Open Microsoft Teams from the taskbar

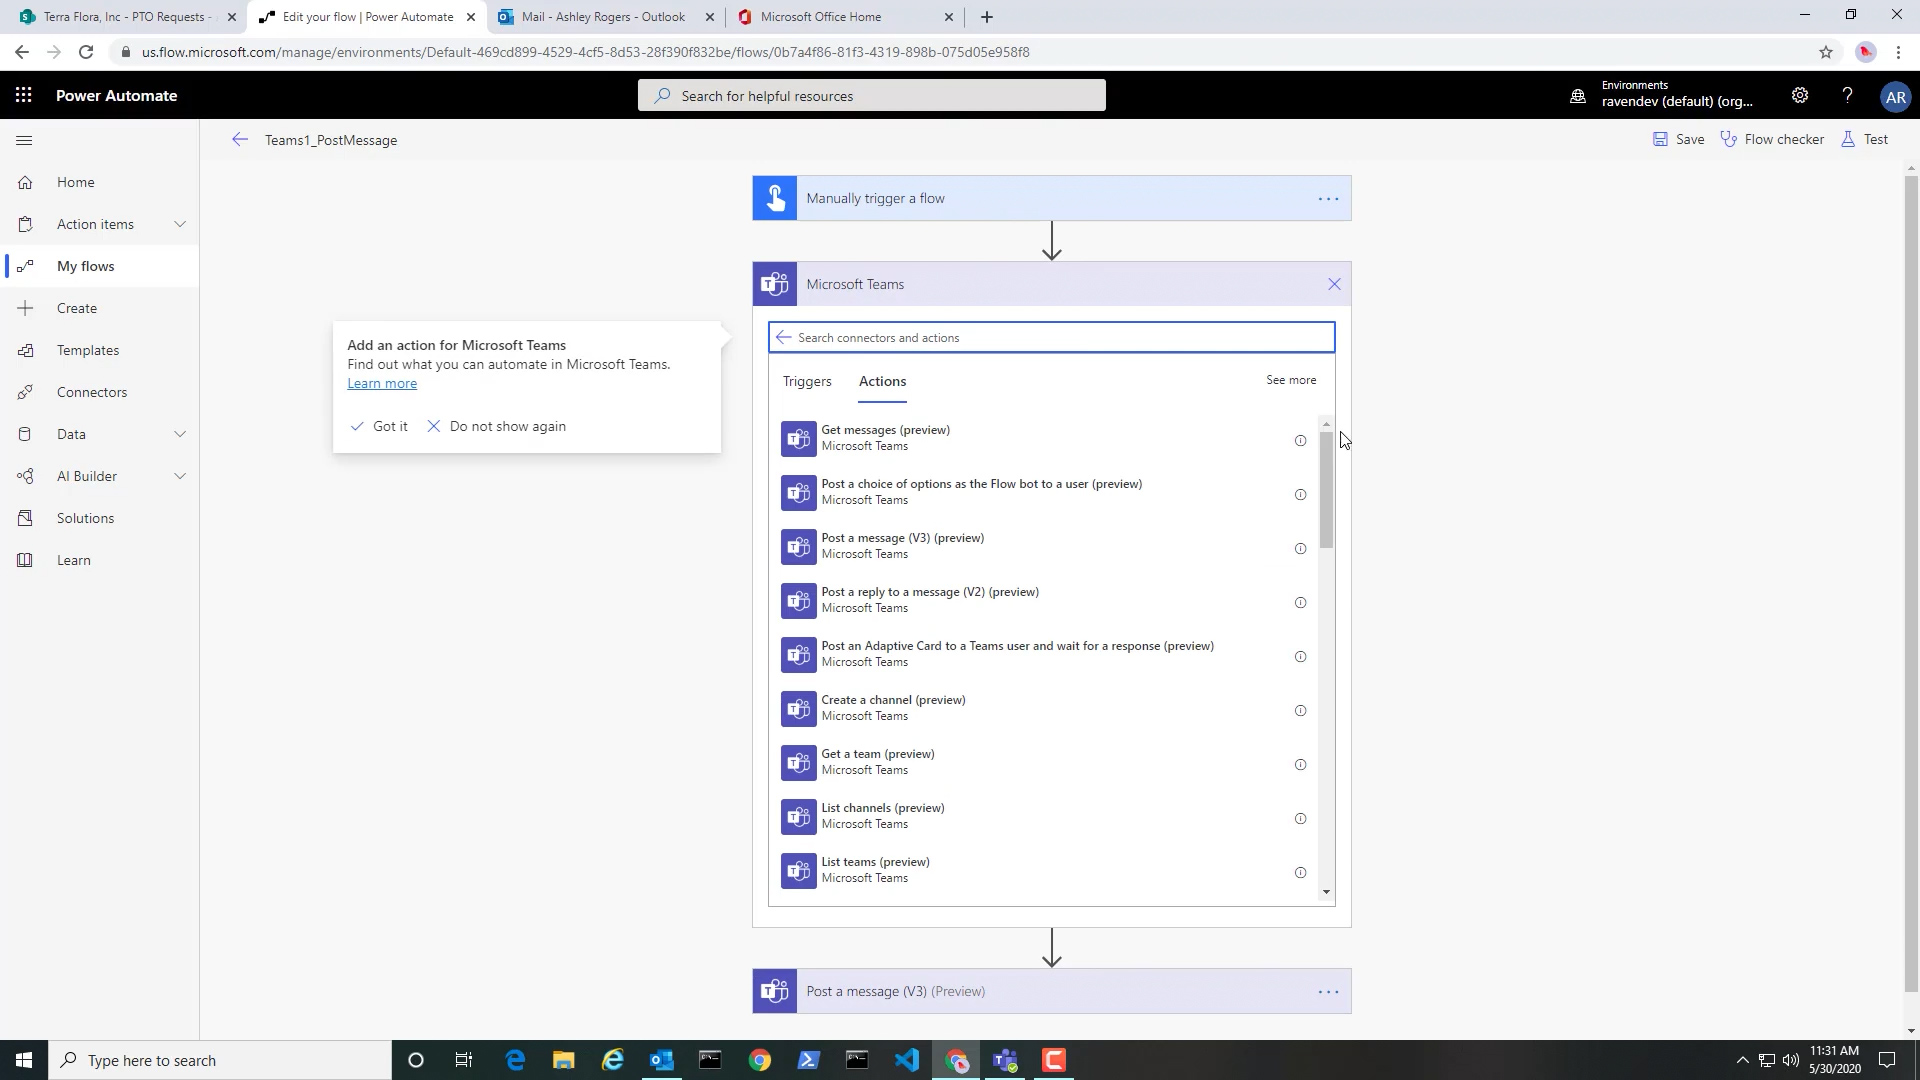[x=1005, y=1060]
